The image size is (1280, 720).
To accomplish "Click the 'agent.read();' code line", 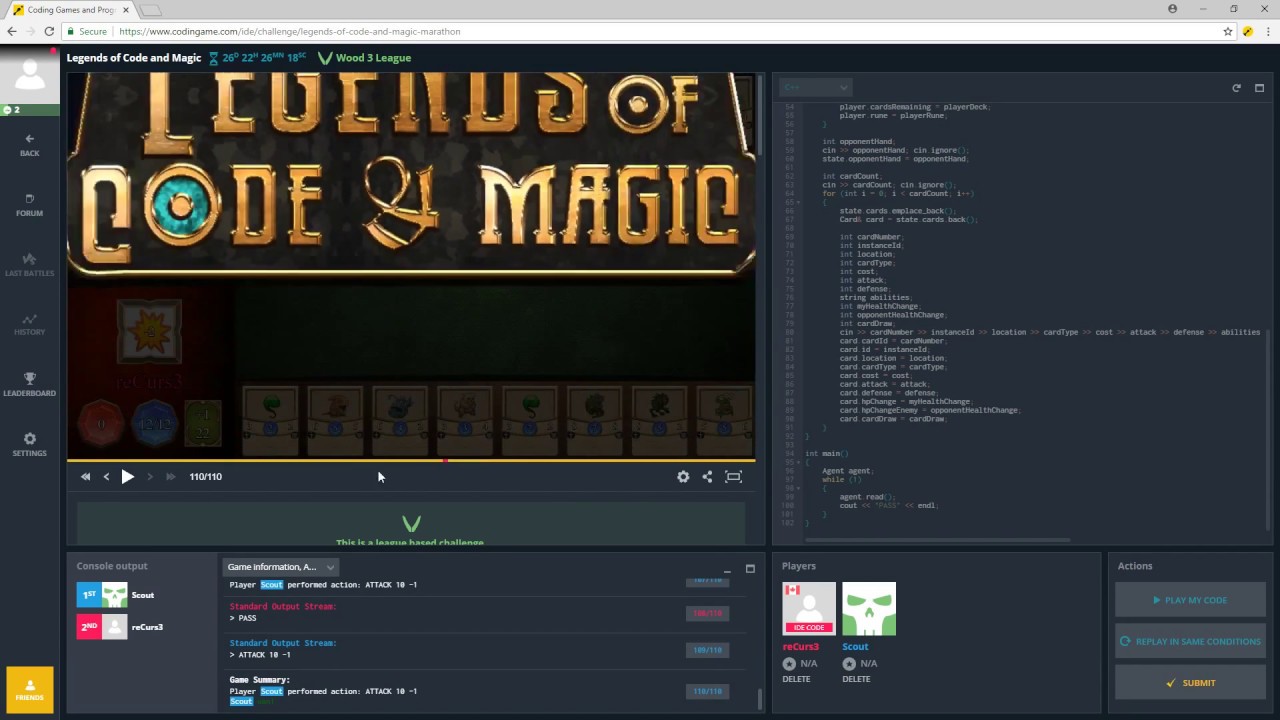I will click(867, 497).
